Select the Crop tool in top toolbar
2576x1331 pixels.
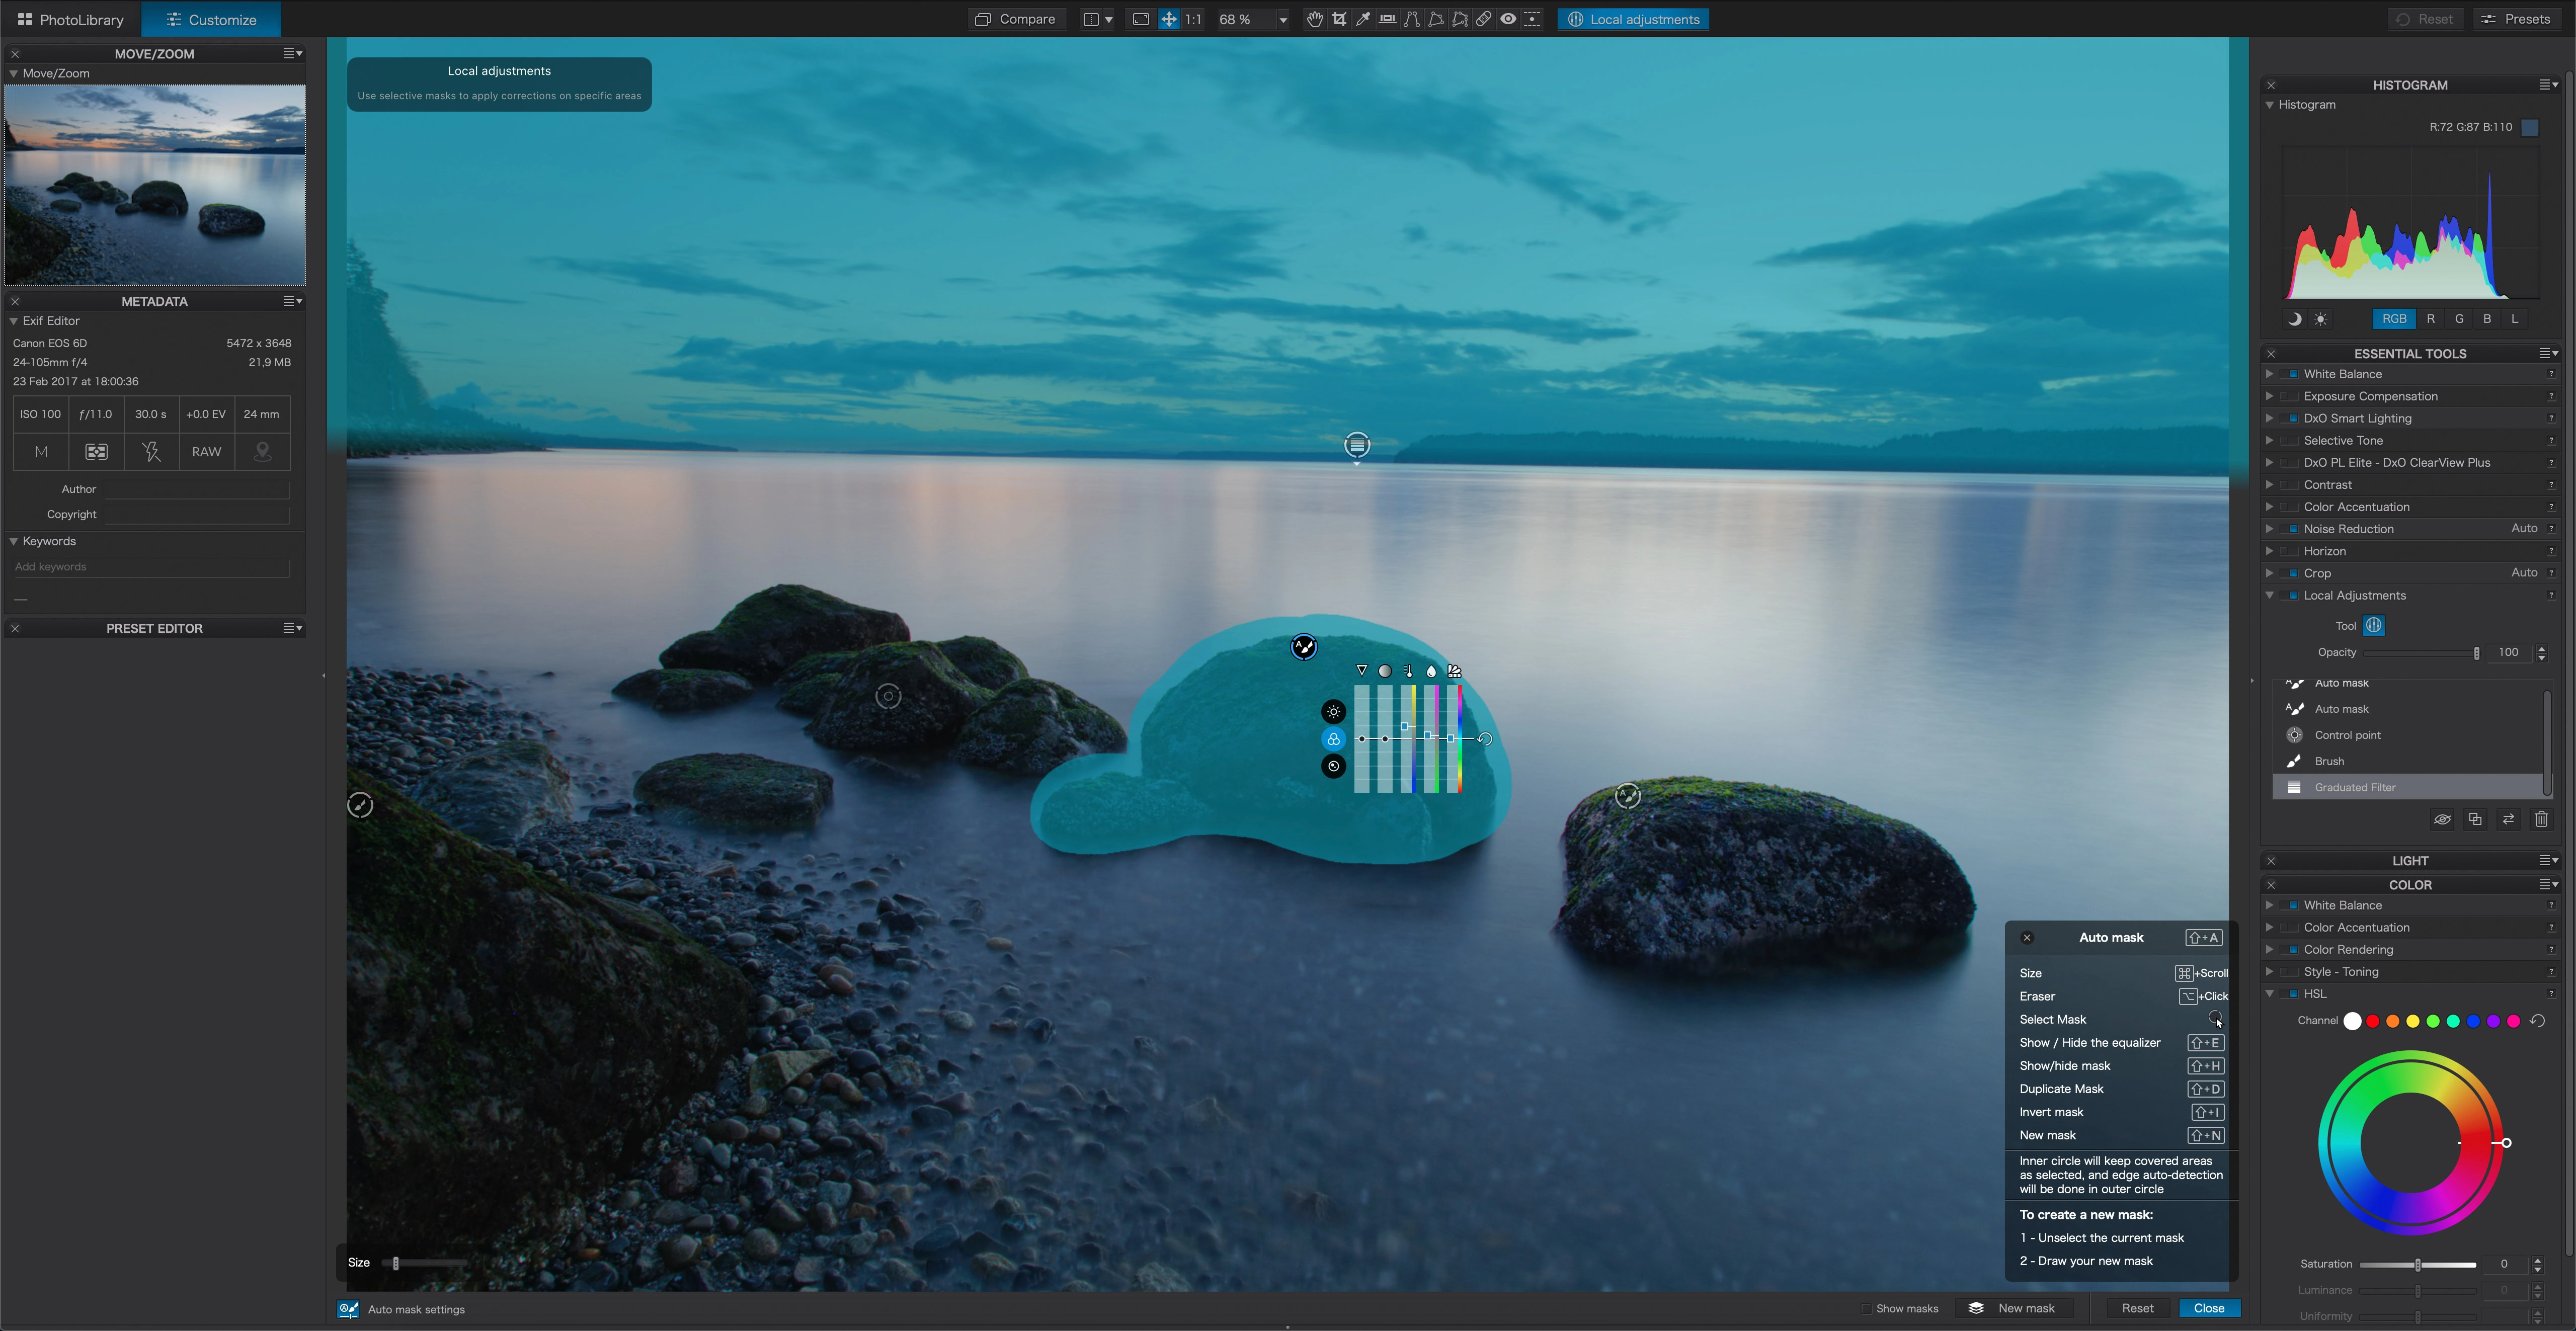[x=1339, y=19]
